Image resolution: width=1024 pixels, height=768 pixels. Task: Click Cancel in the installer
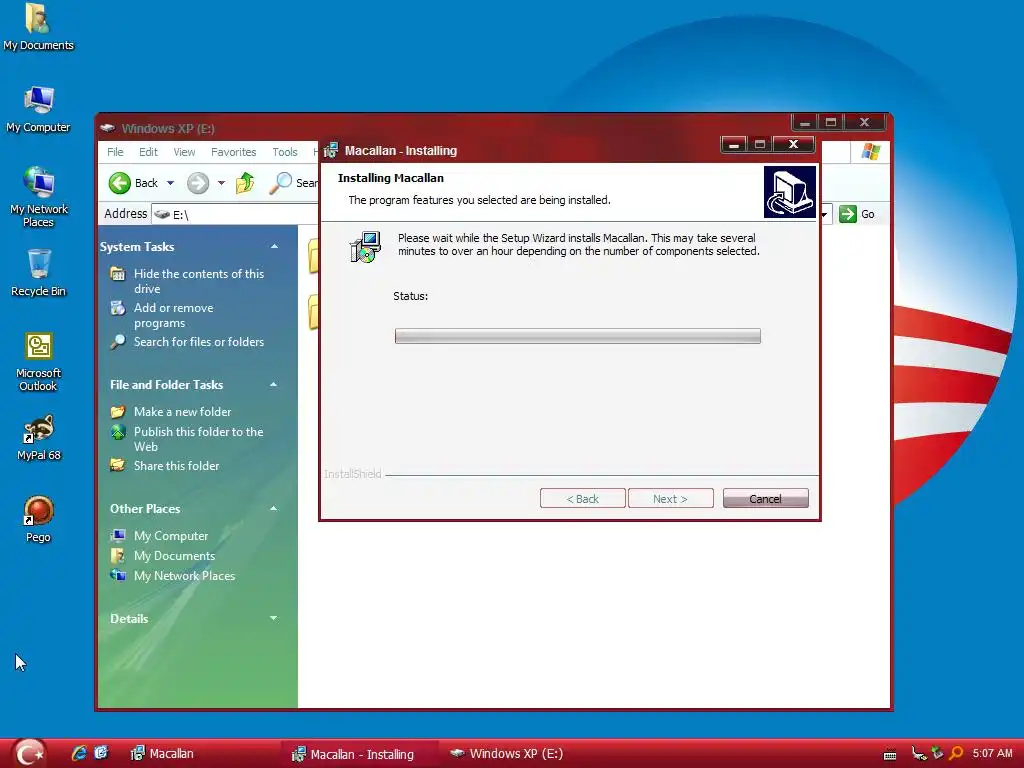[x=765, y=499]
